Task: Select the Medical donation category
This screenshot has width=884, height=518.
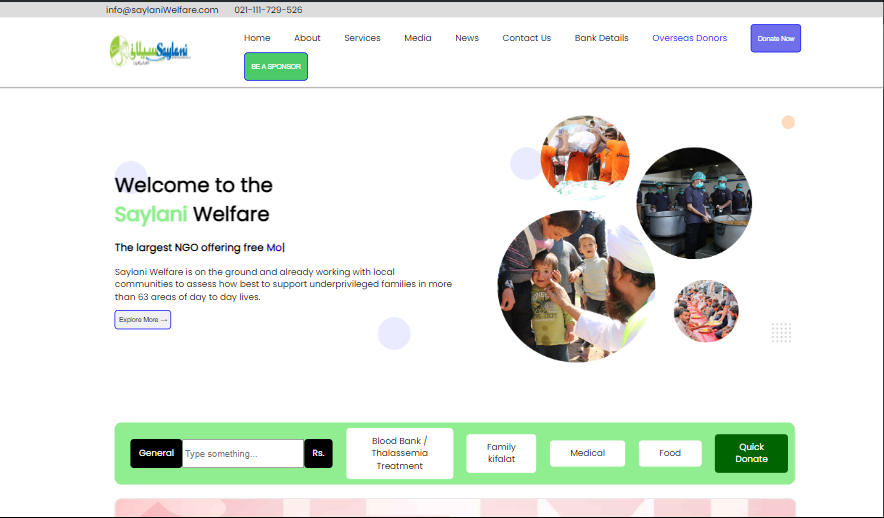Action: click(587, 453)
